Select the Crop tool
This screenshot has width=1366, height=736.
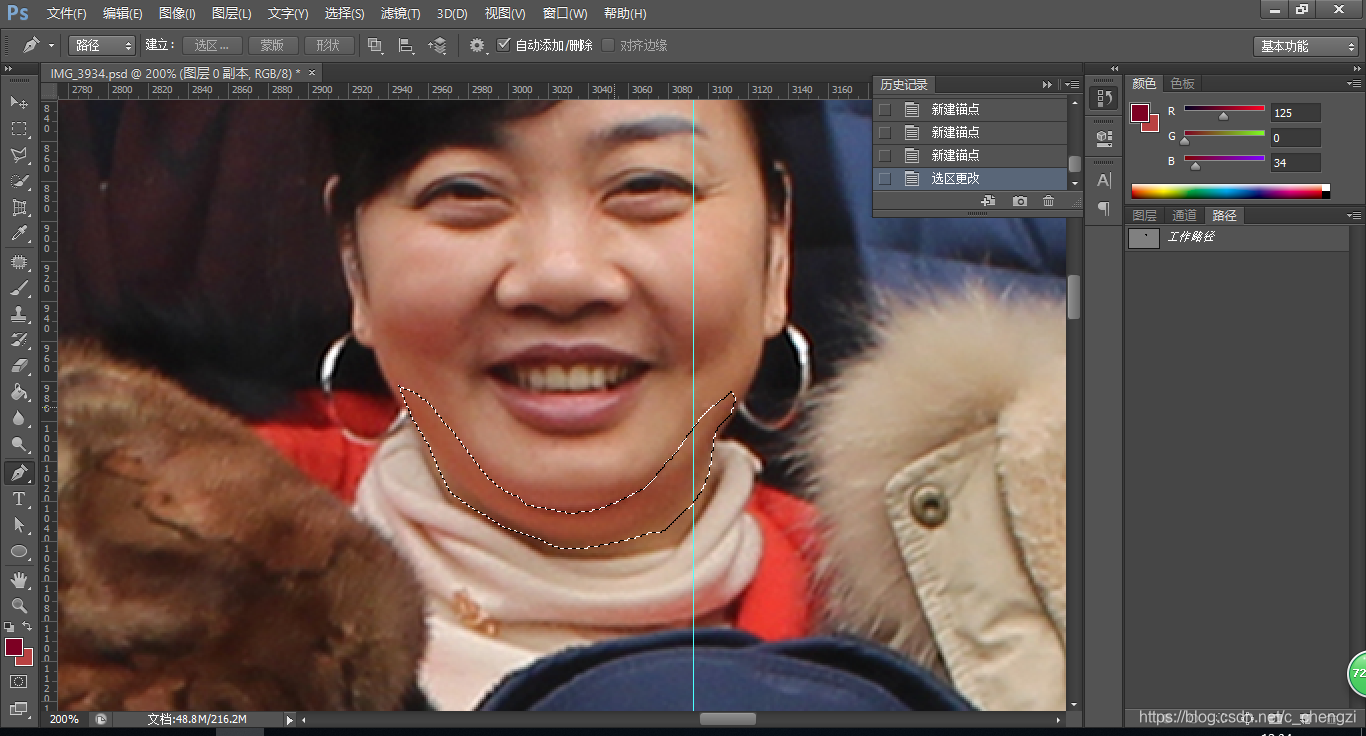pyautogui.click(x=19, y=208)
